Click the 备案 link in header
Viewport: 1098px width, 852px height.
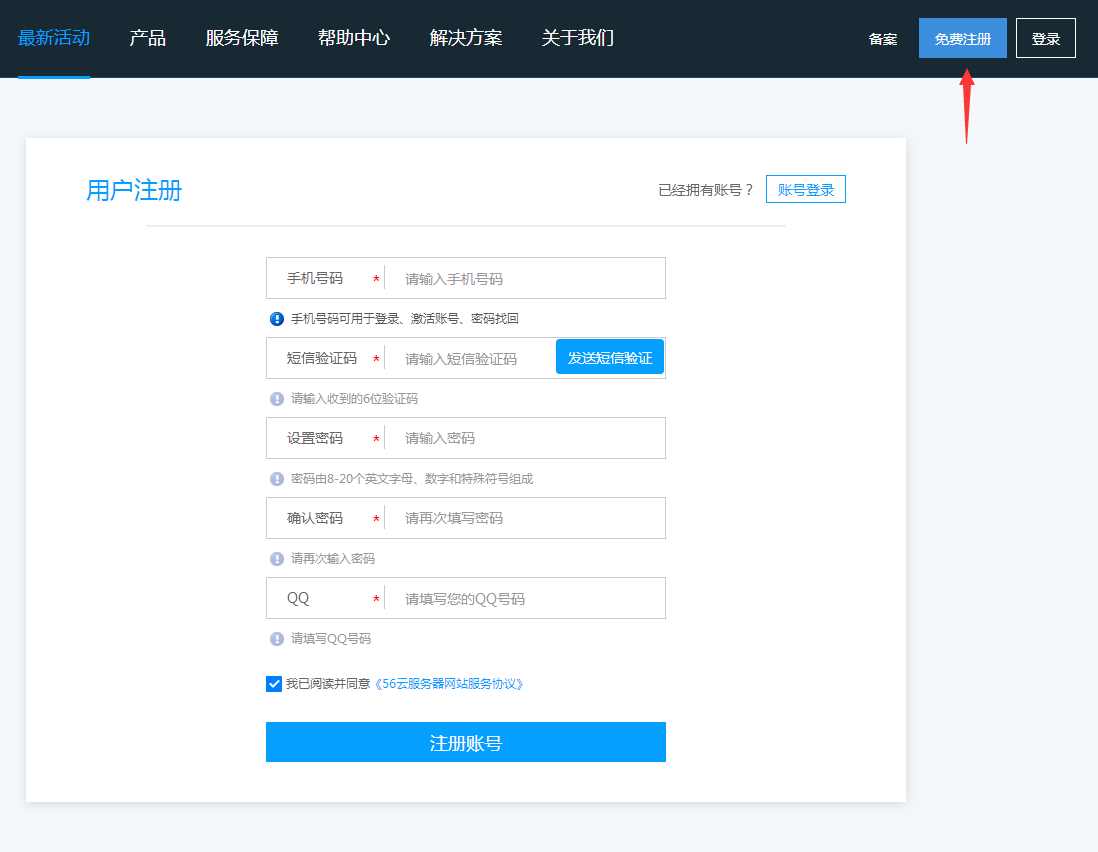click(x=883, y=39)
